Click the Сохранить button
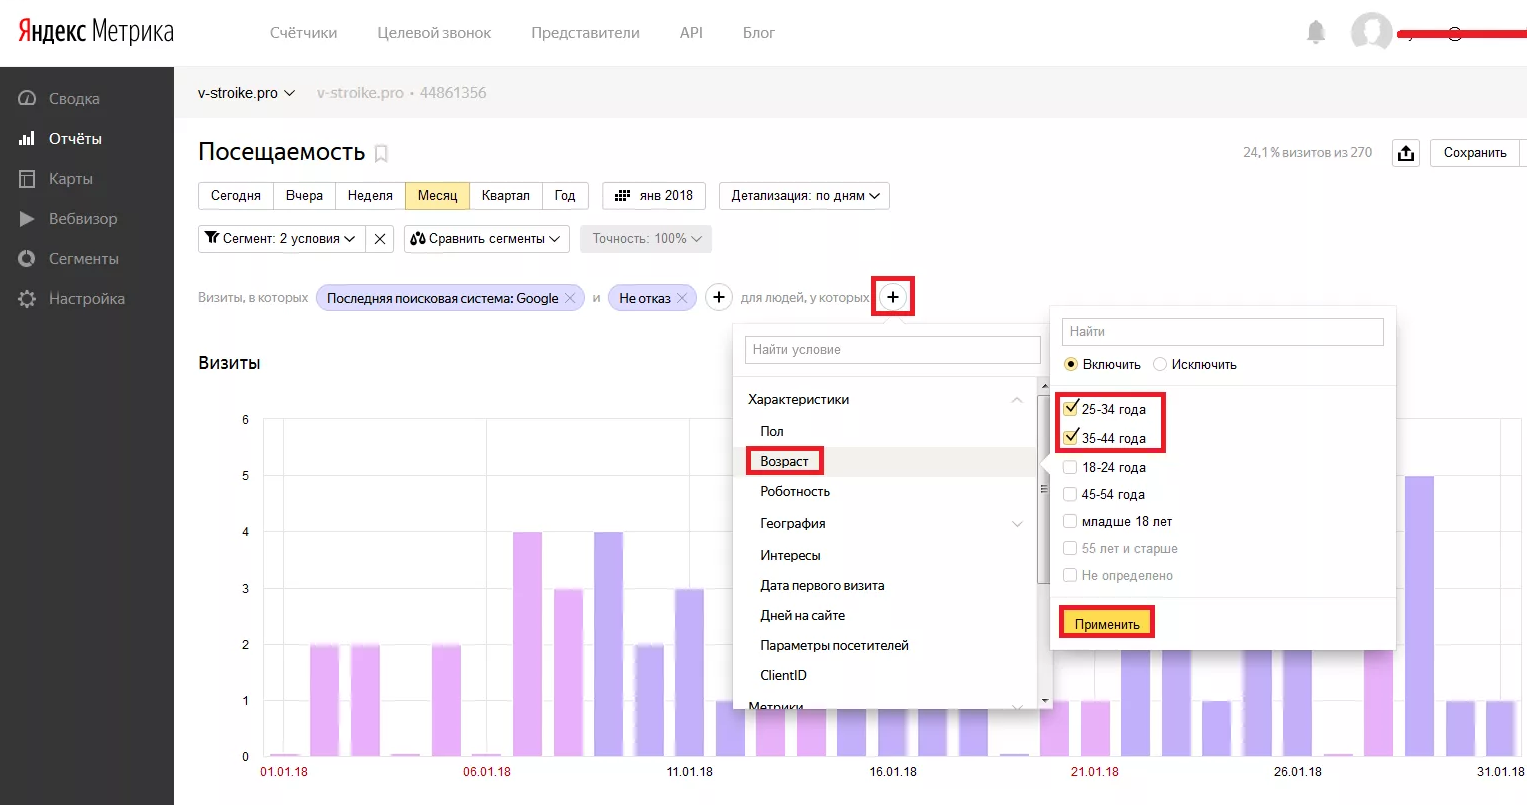 point(1475,153)
